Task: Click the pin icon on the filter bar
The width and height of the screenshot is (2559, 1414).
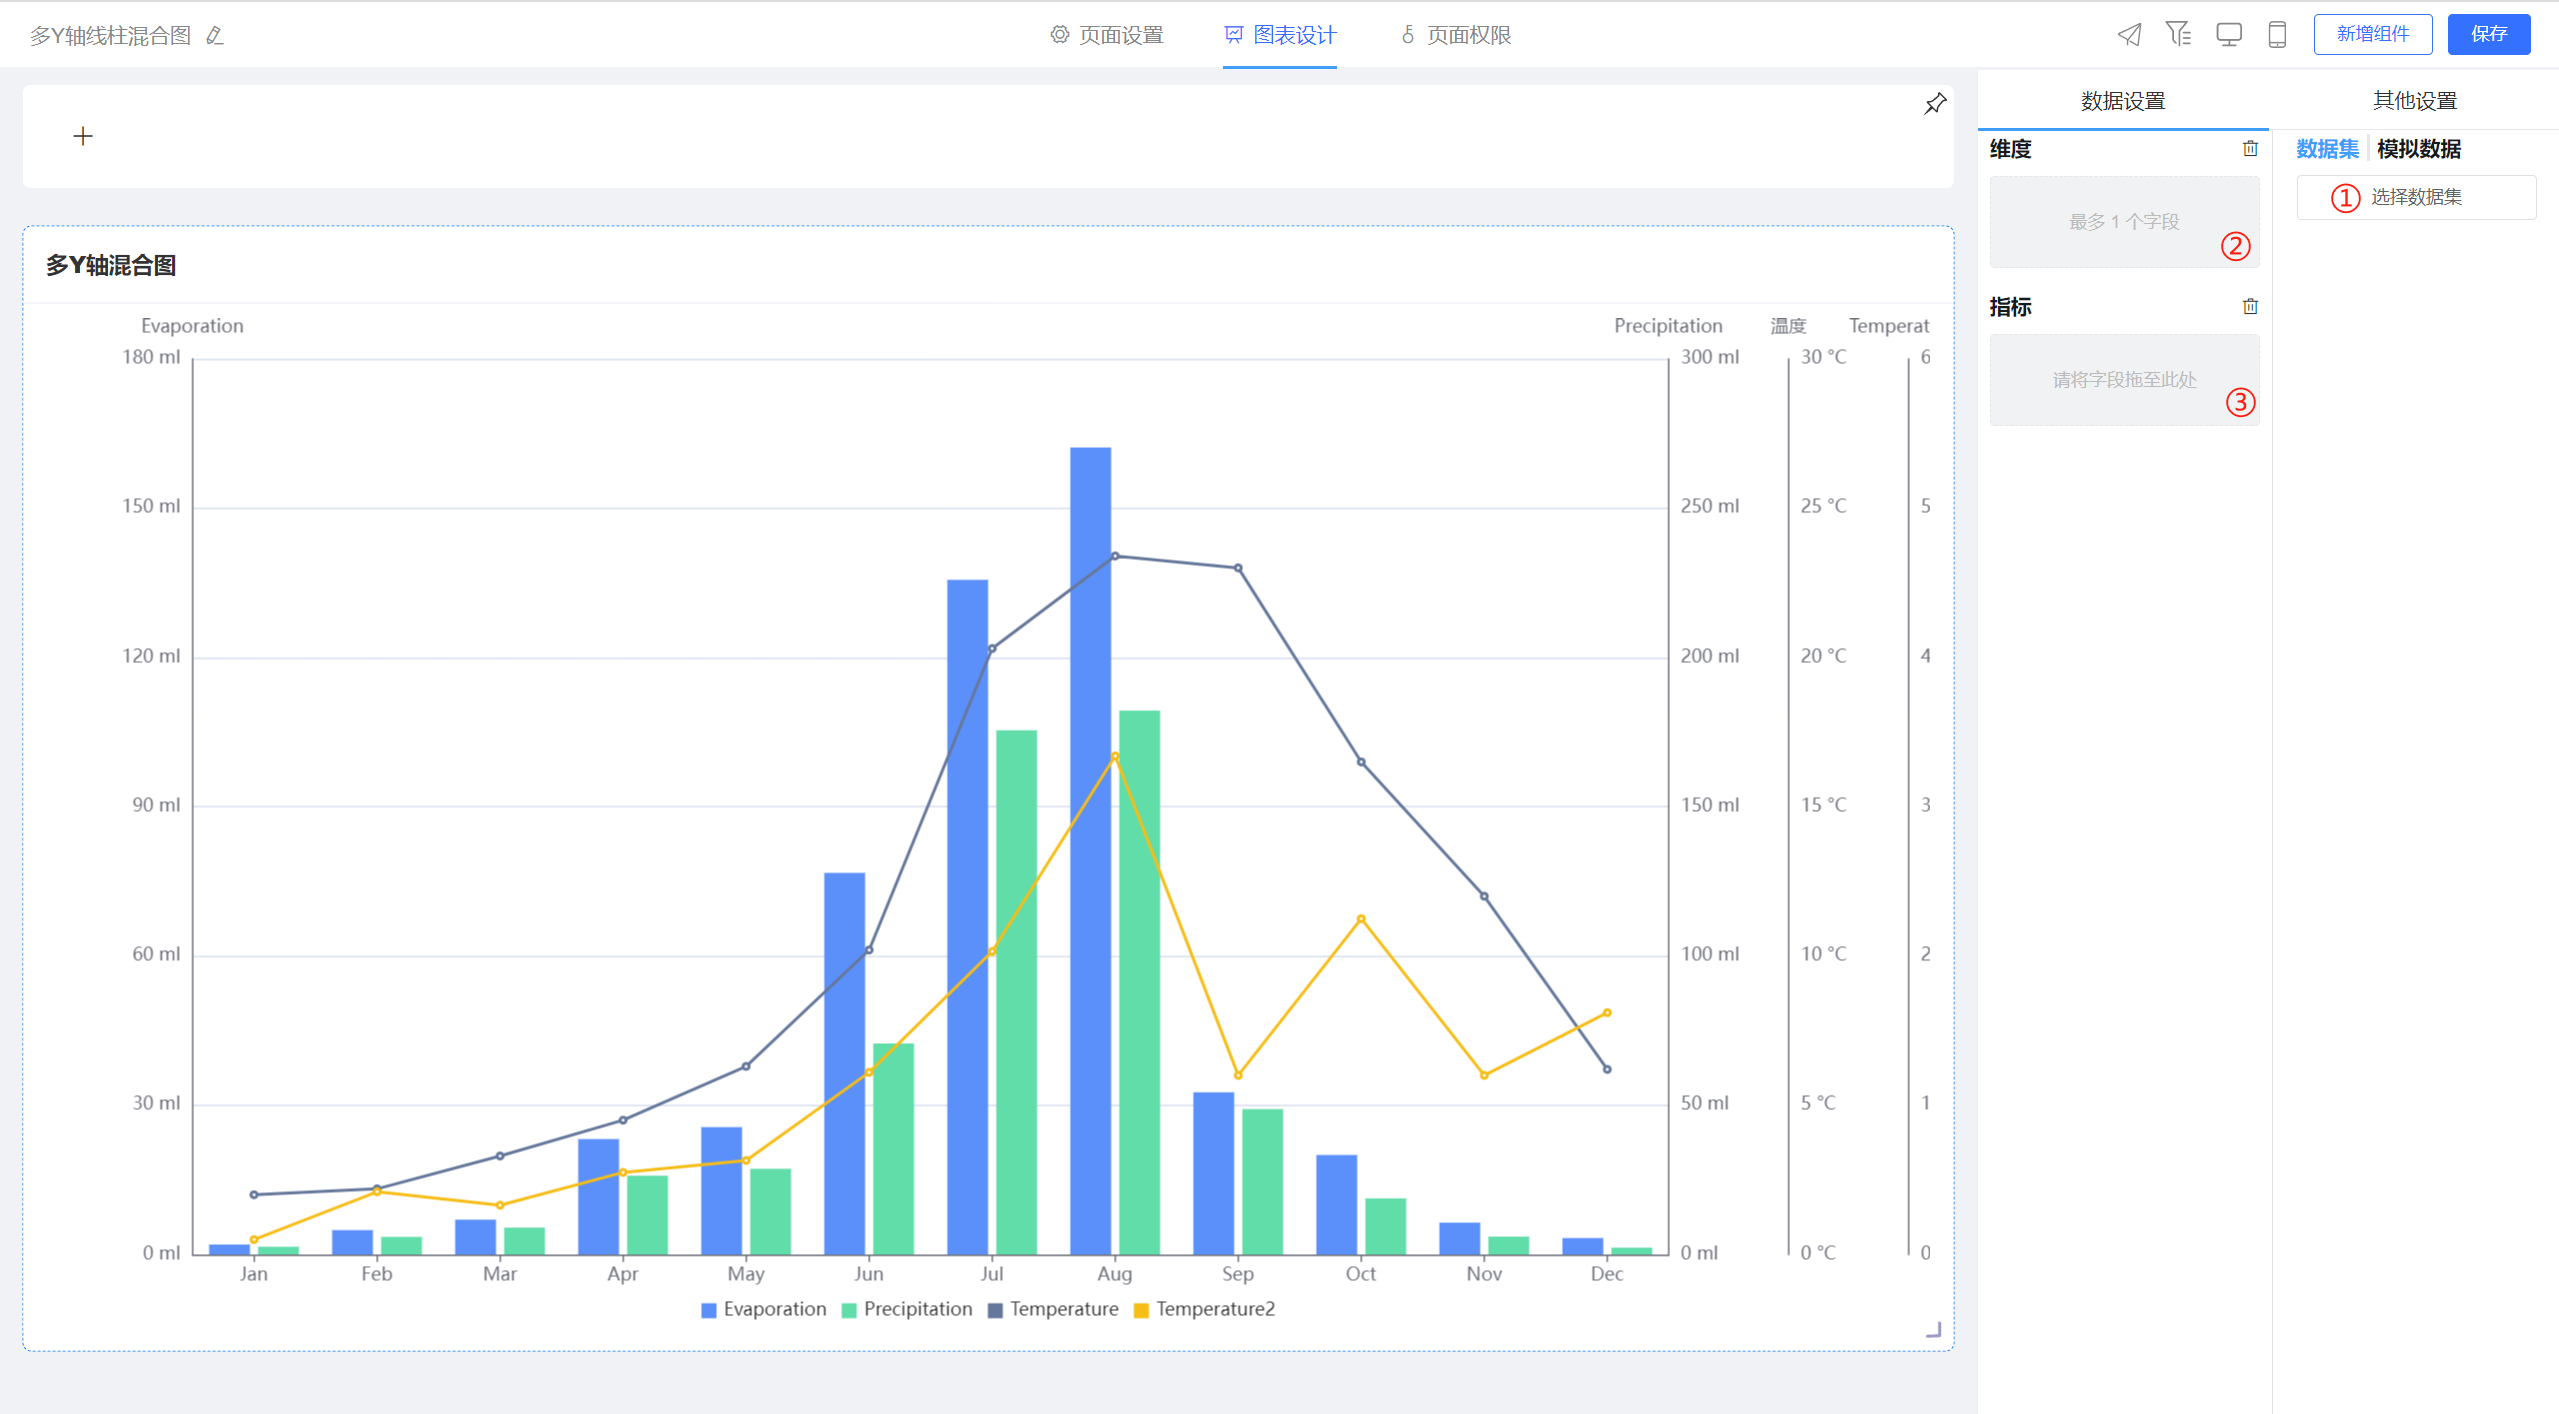Action: 1935,104
